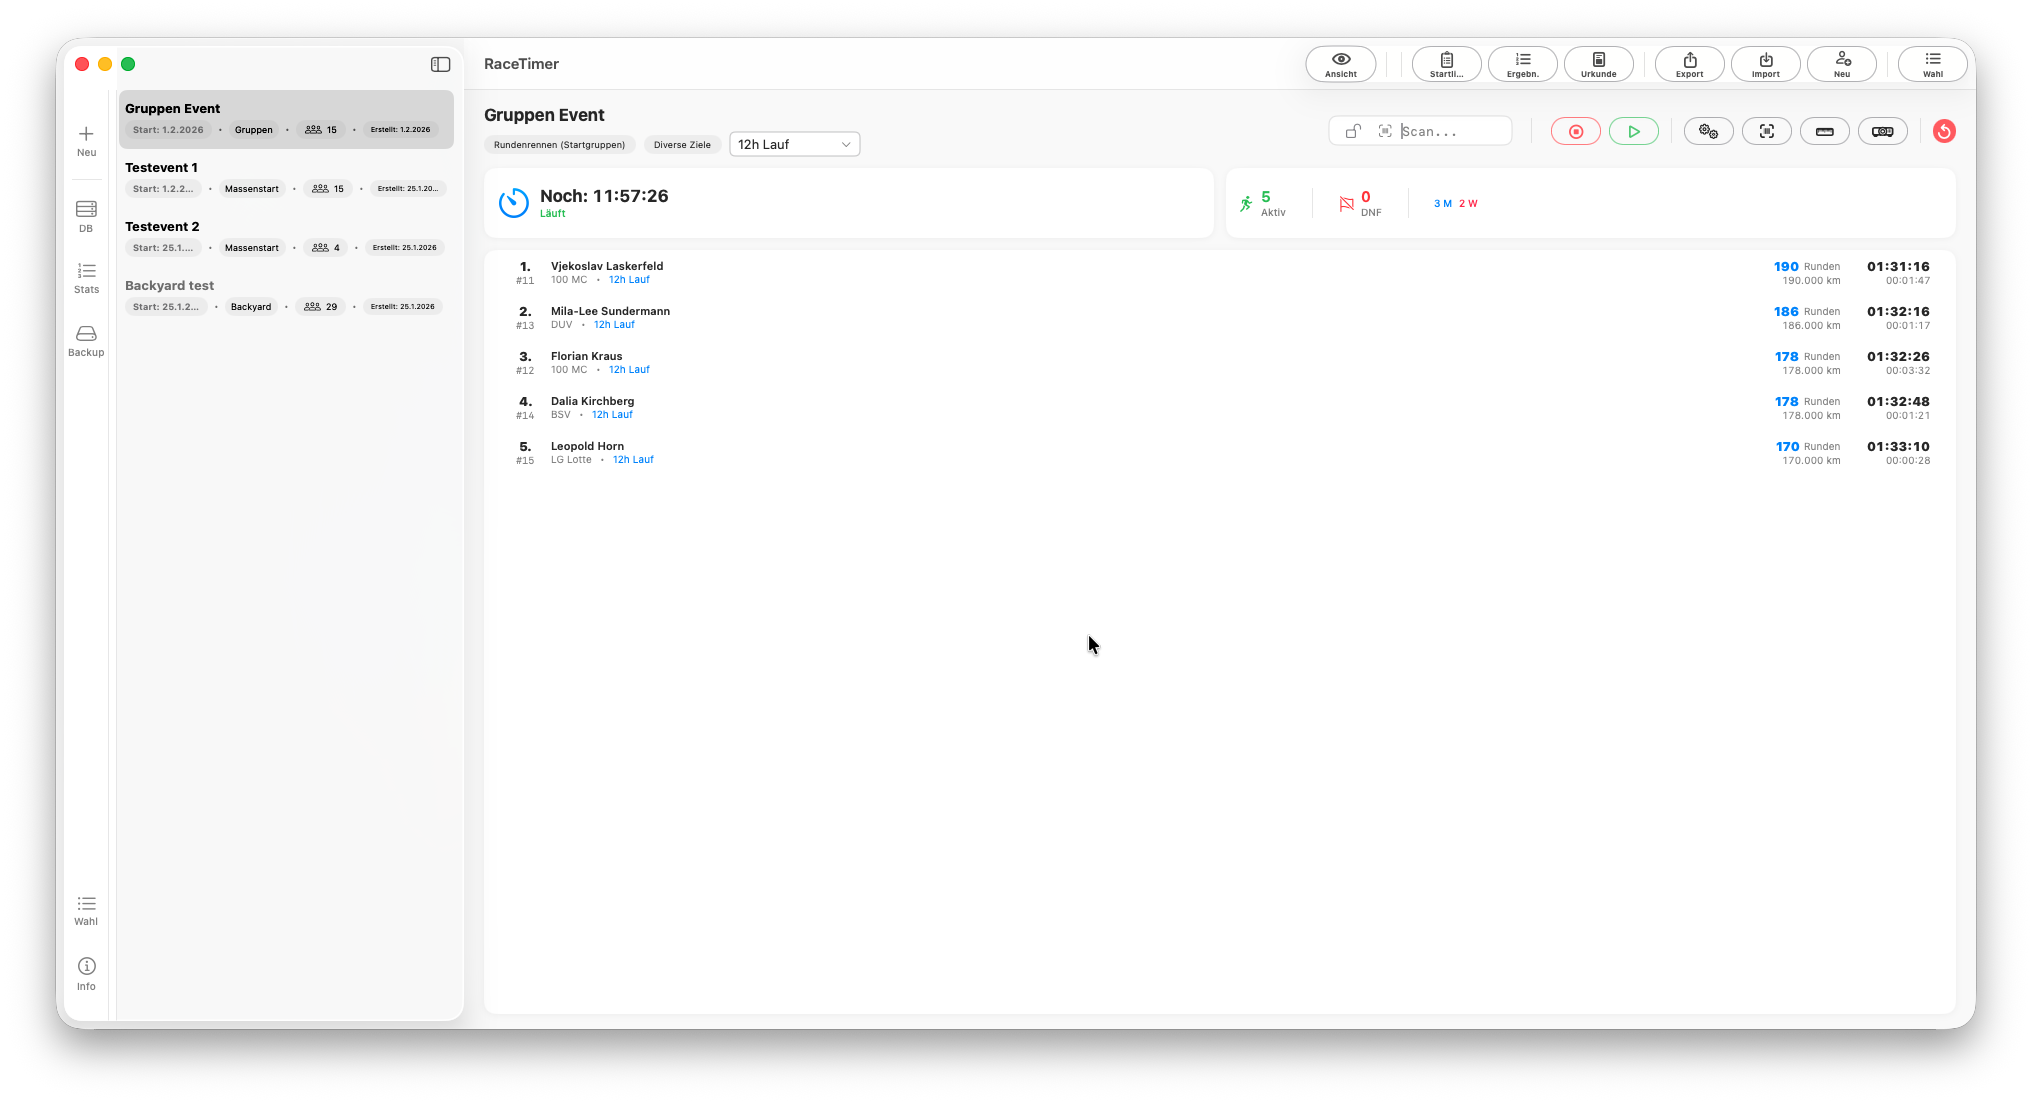Click the 12h Lauf link under Leopold Horn
Viewport: 2032px width, 1103px height.
point(633,460)
